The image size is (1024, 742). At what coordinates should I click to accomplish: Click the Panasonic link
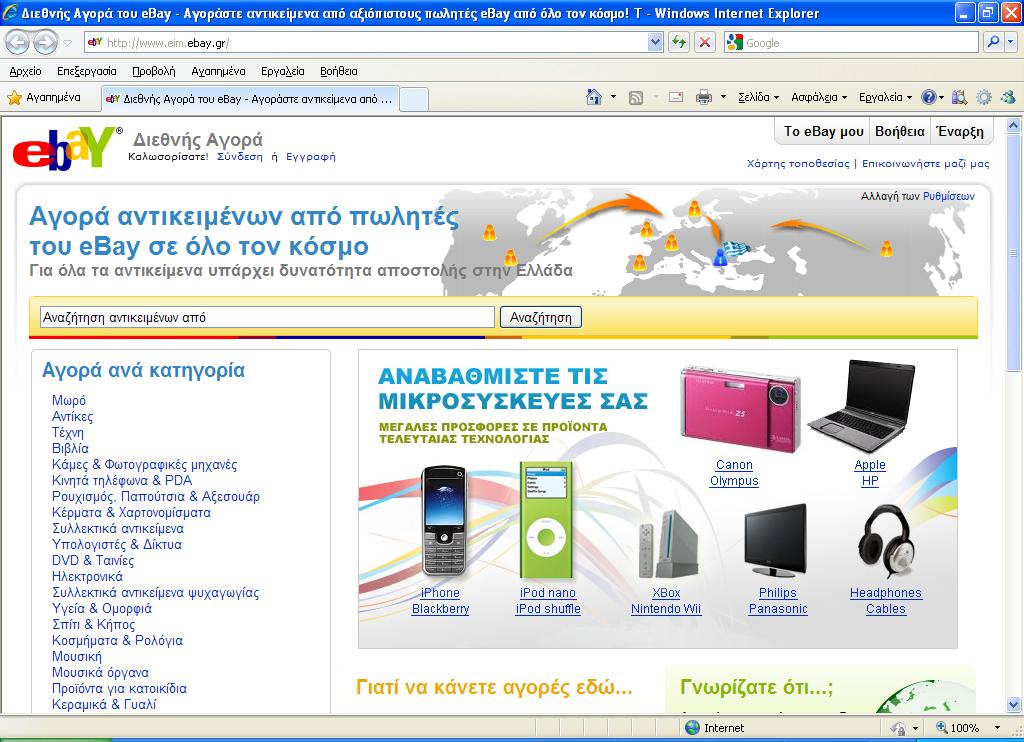point(778,609)
